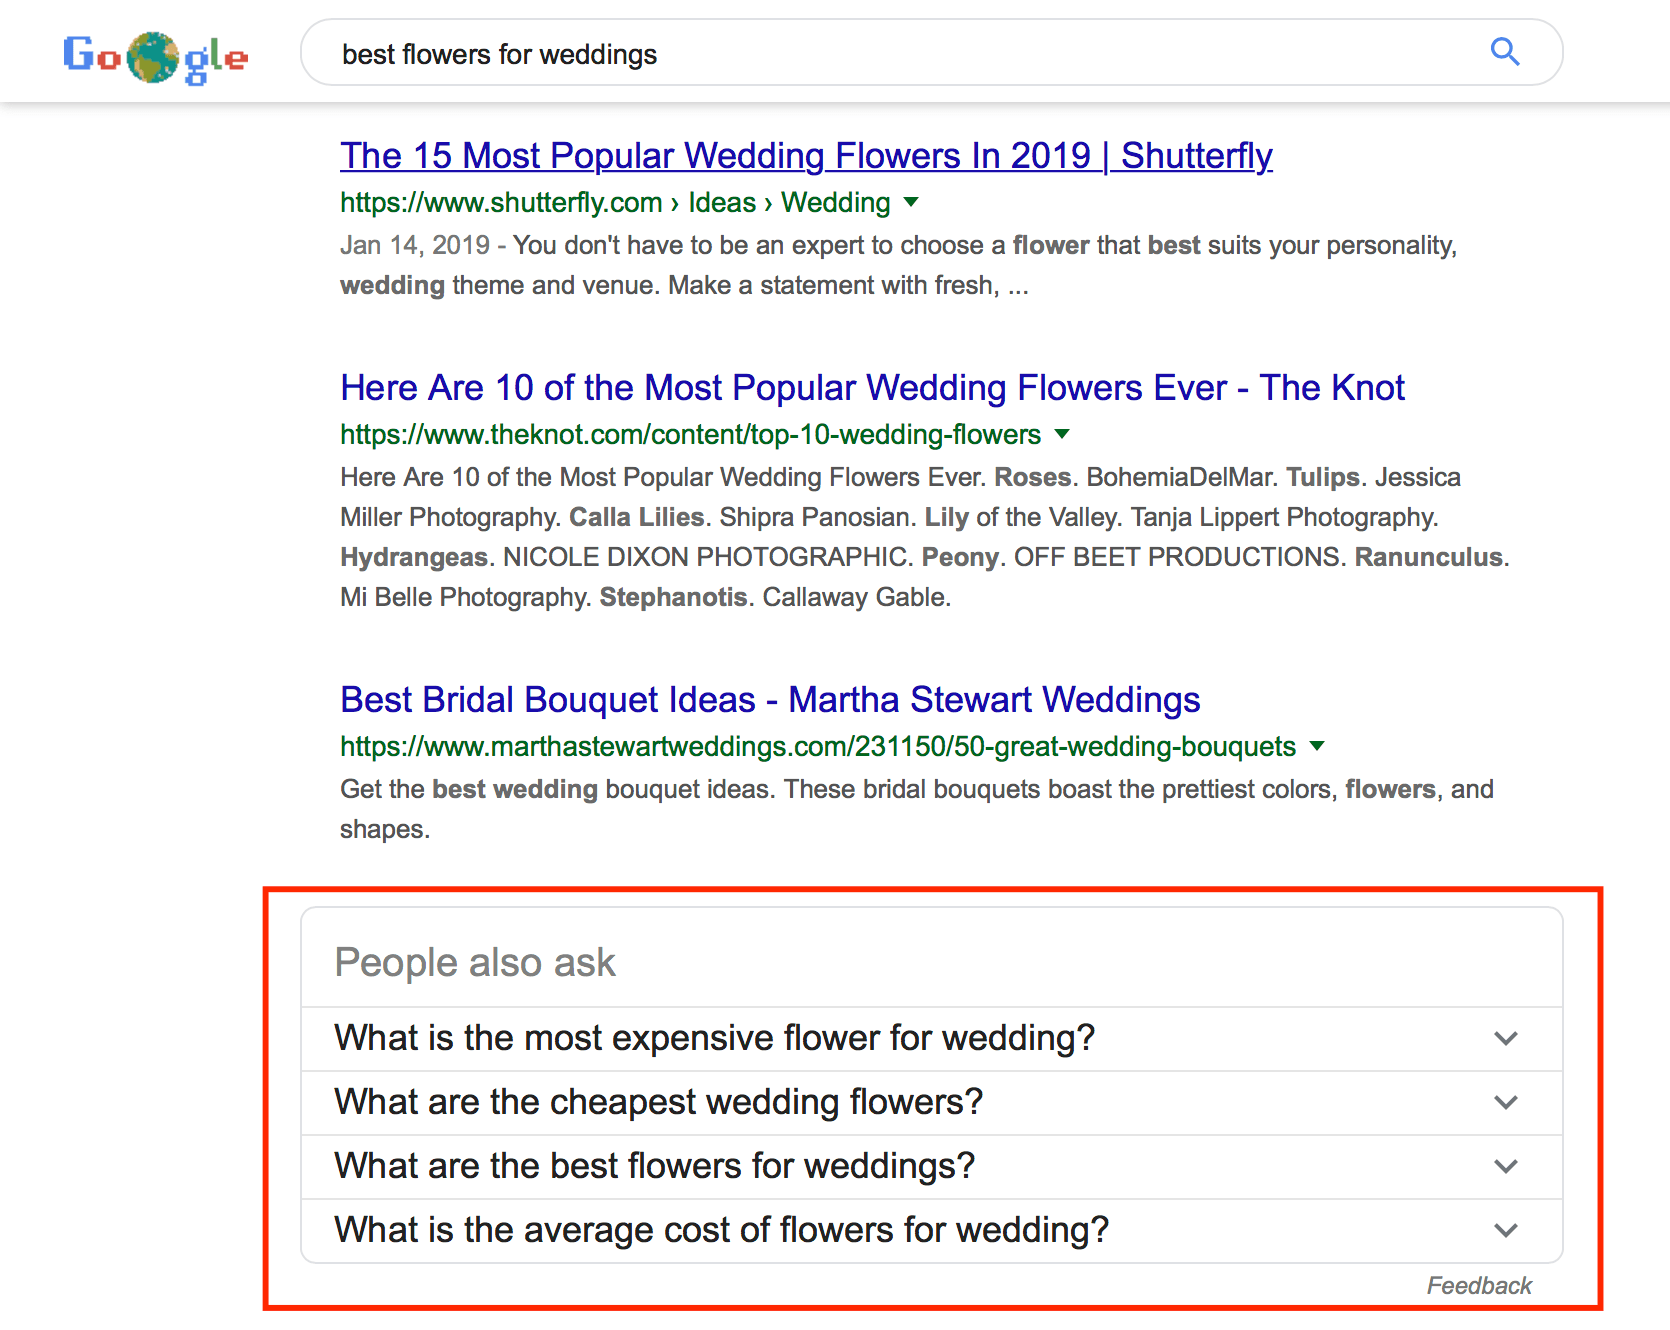Focus the search box containing best flowers for weddings

(931, 52)
